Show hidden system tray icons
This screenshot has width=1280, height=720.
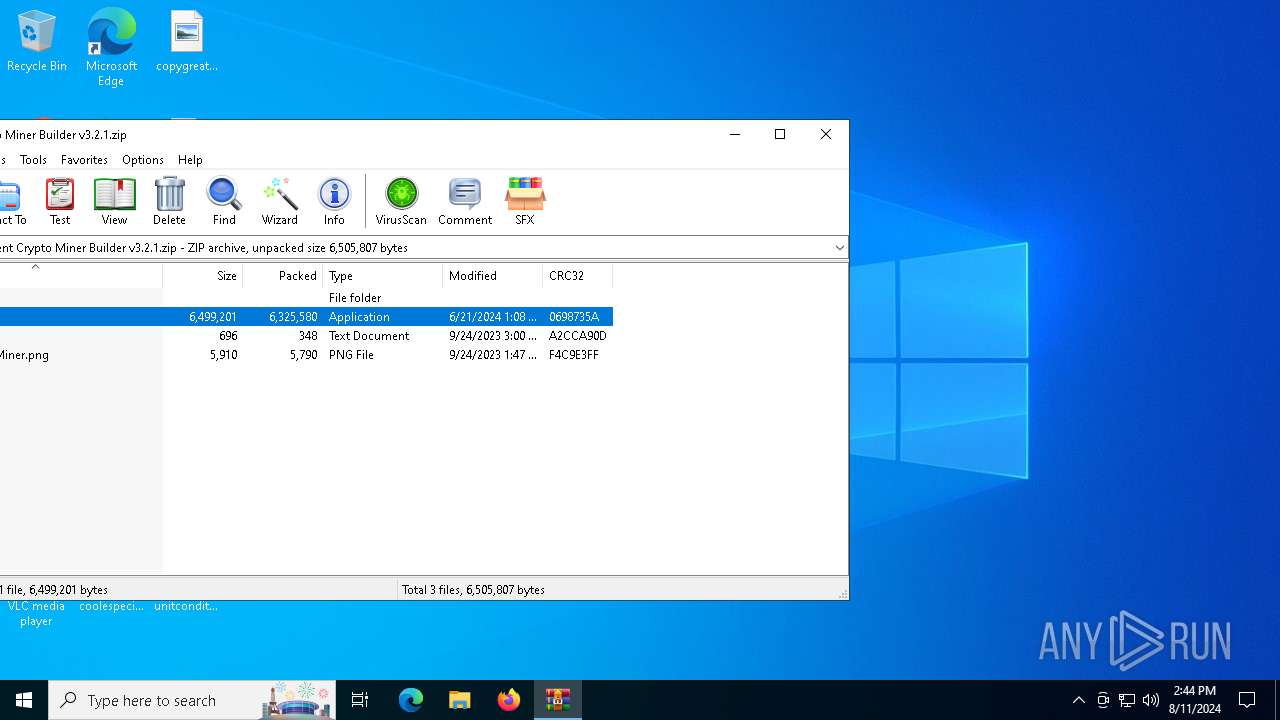click(x=1078, y=700)
